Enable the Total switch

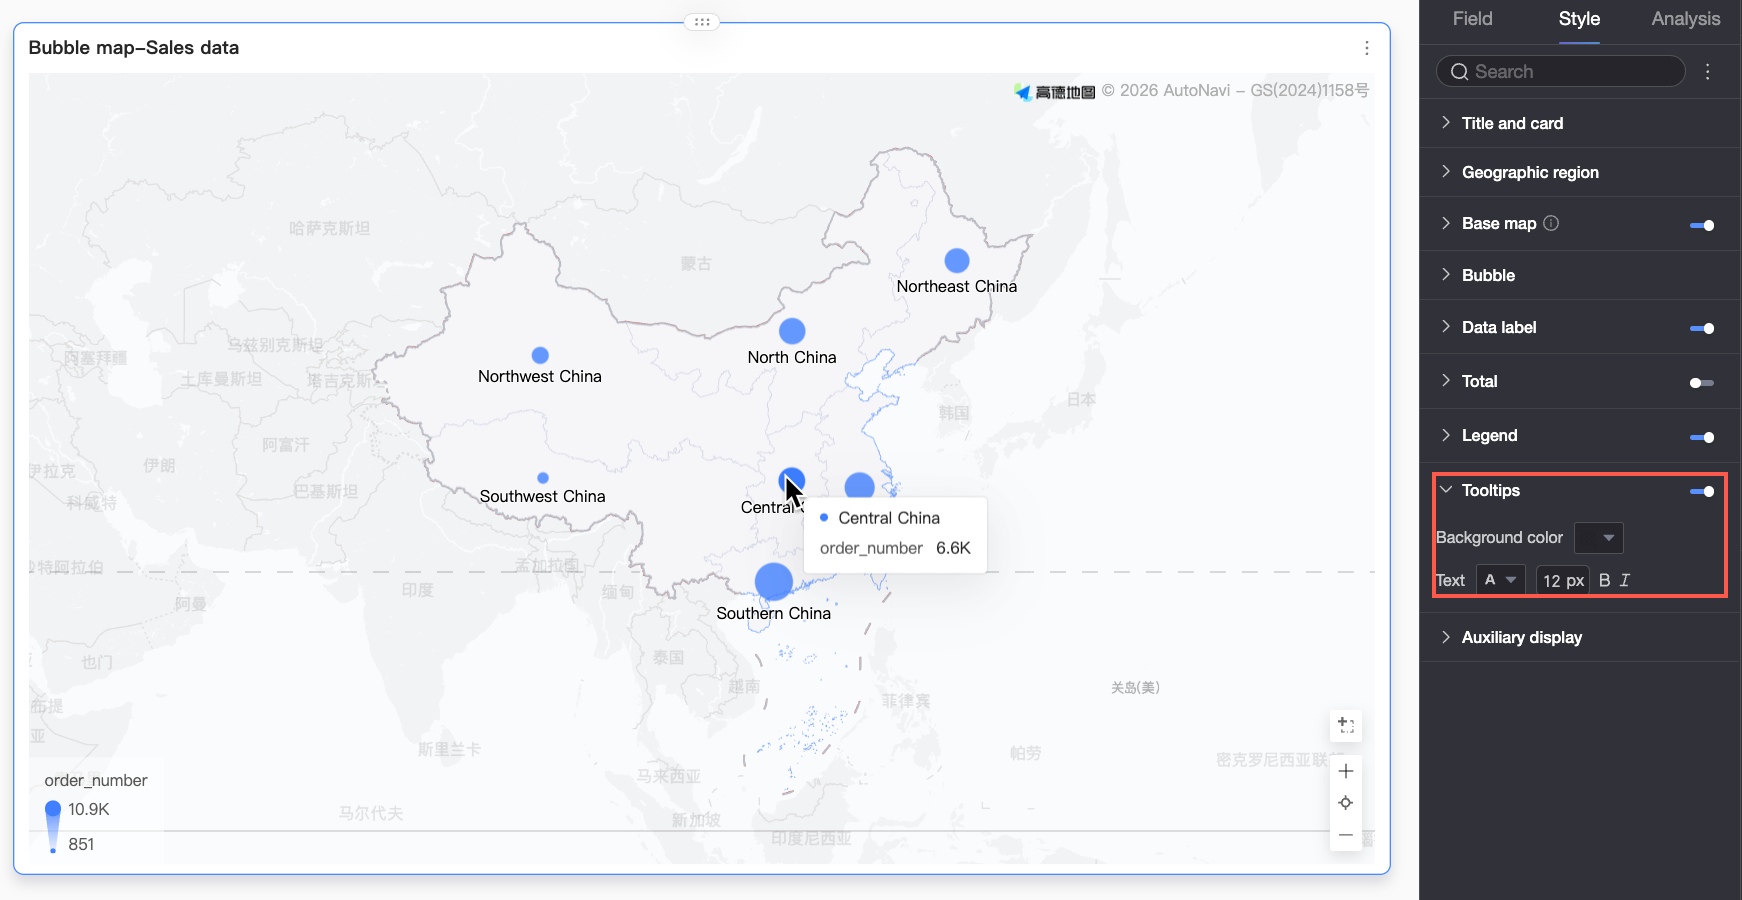tap(1702, 383)
